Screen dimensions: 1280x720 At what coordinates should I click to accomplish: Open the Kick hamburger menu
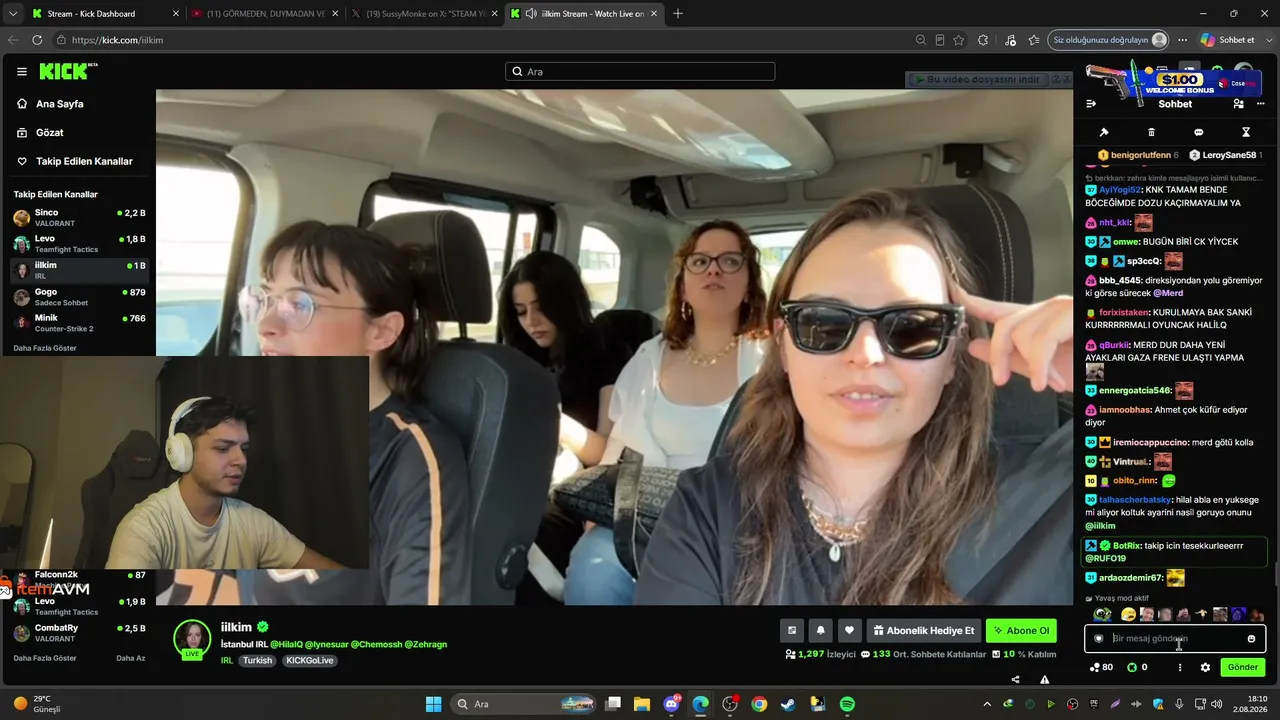21,72
